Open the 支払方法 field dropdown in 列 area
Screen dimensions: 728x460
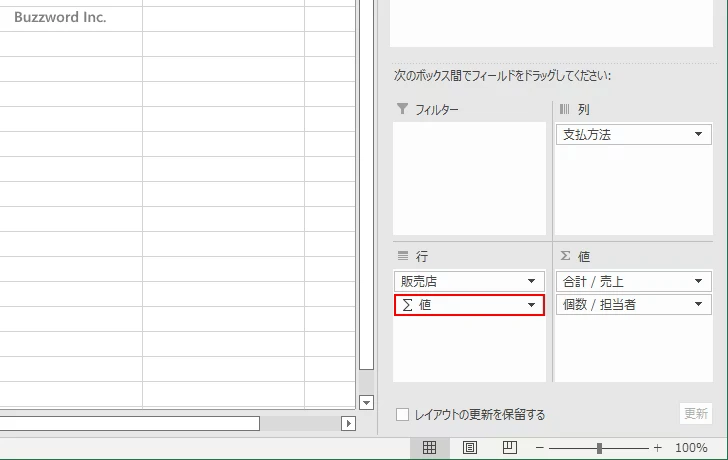click(698, 135)
